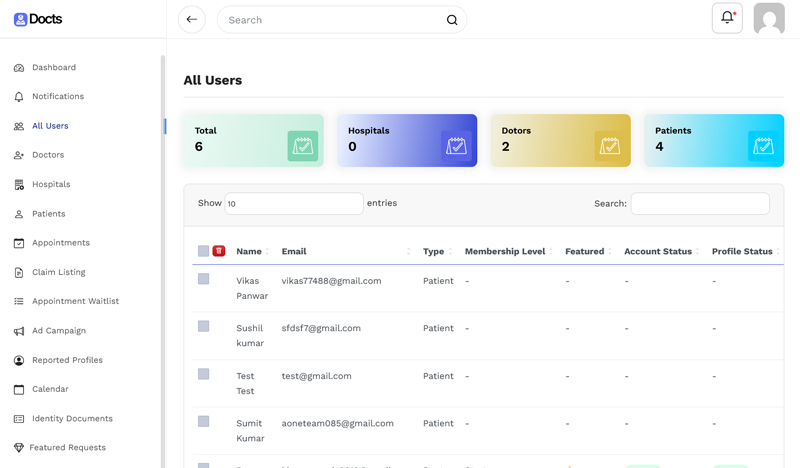Click the Doctors icon in sidebar
This screenshot has width=800, height=468.
point(19,155)
